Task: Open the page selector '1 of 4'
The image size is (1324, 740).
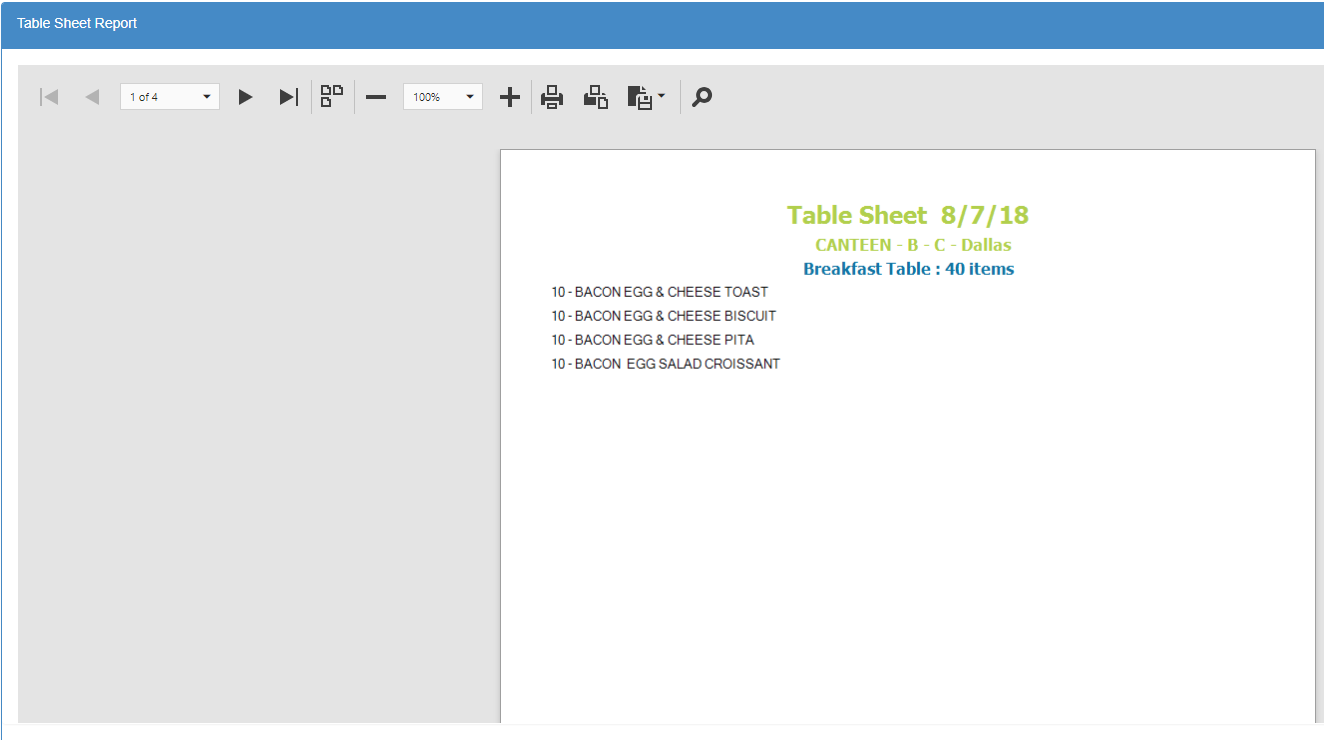Action: click(x=170, y=97)
